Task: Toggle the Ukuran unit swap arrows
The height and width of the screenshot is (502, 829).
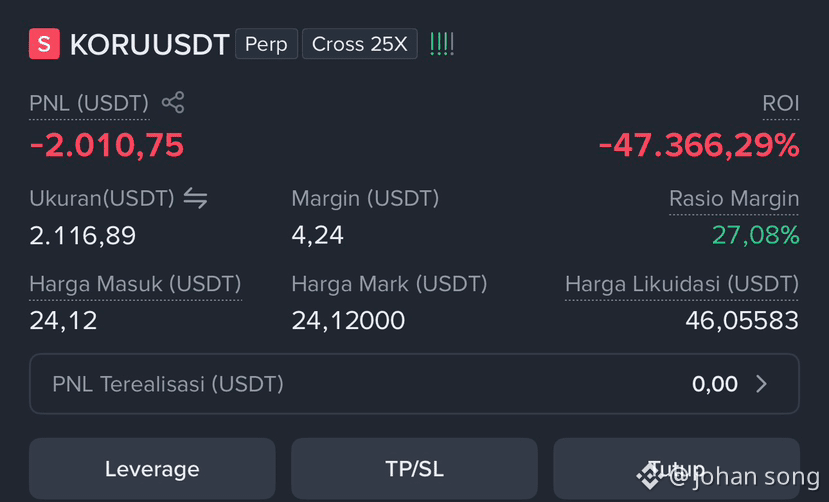Action: click(x=195, y=199)
